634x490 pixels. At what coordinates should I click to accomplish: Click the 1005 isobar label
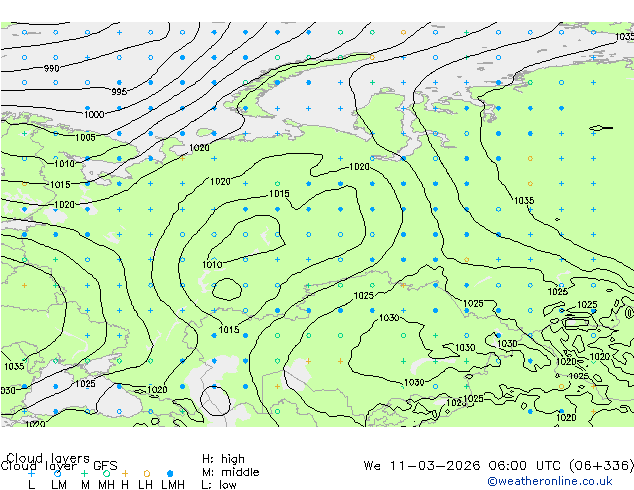[x=85, y=137]
